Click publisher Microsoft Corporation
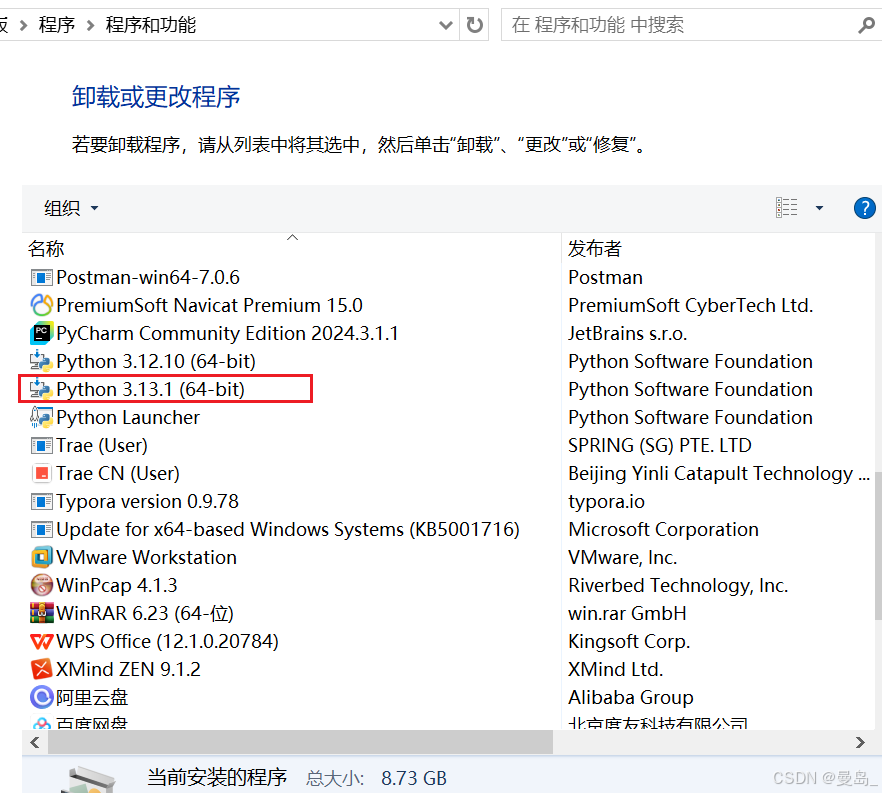The image size is (882, 793). [x=663, y=530]
